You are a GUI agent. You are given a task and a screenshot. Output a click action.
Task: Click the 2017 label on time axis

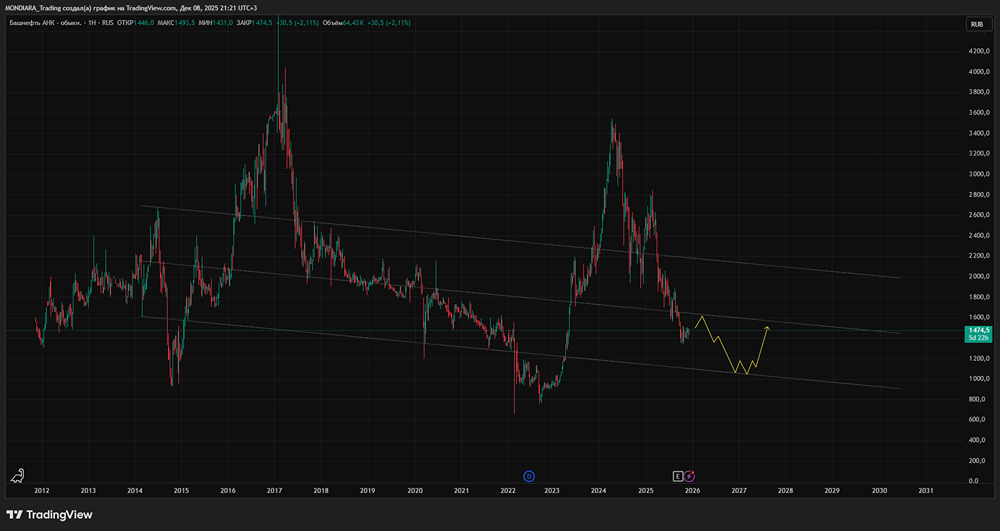point(274,491)
